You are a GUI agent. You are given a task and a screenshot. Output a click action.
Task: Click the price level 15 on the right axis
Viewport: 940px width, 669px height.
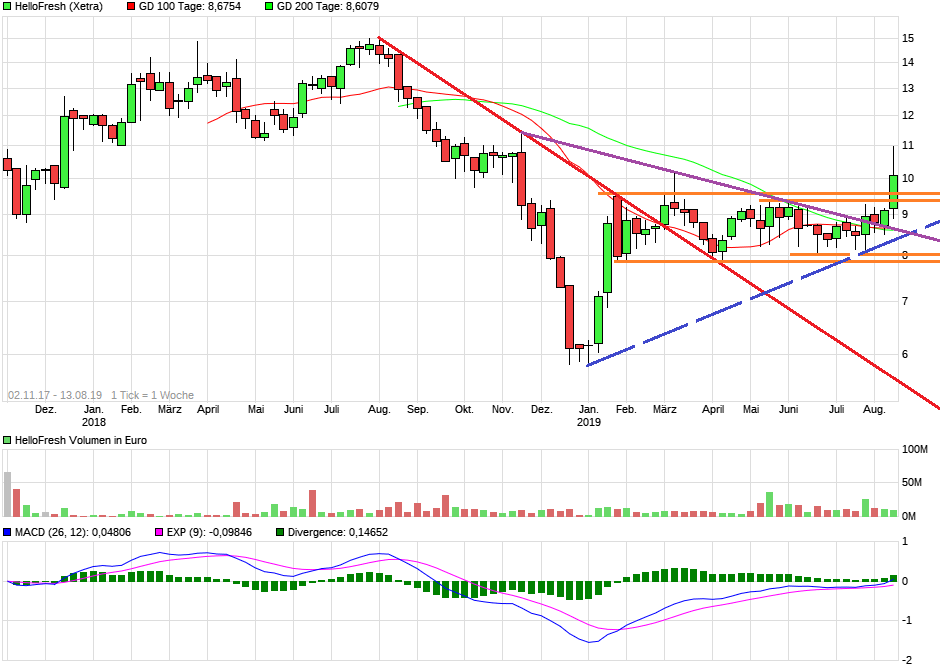coord(908,38)
